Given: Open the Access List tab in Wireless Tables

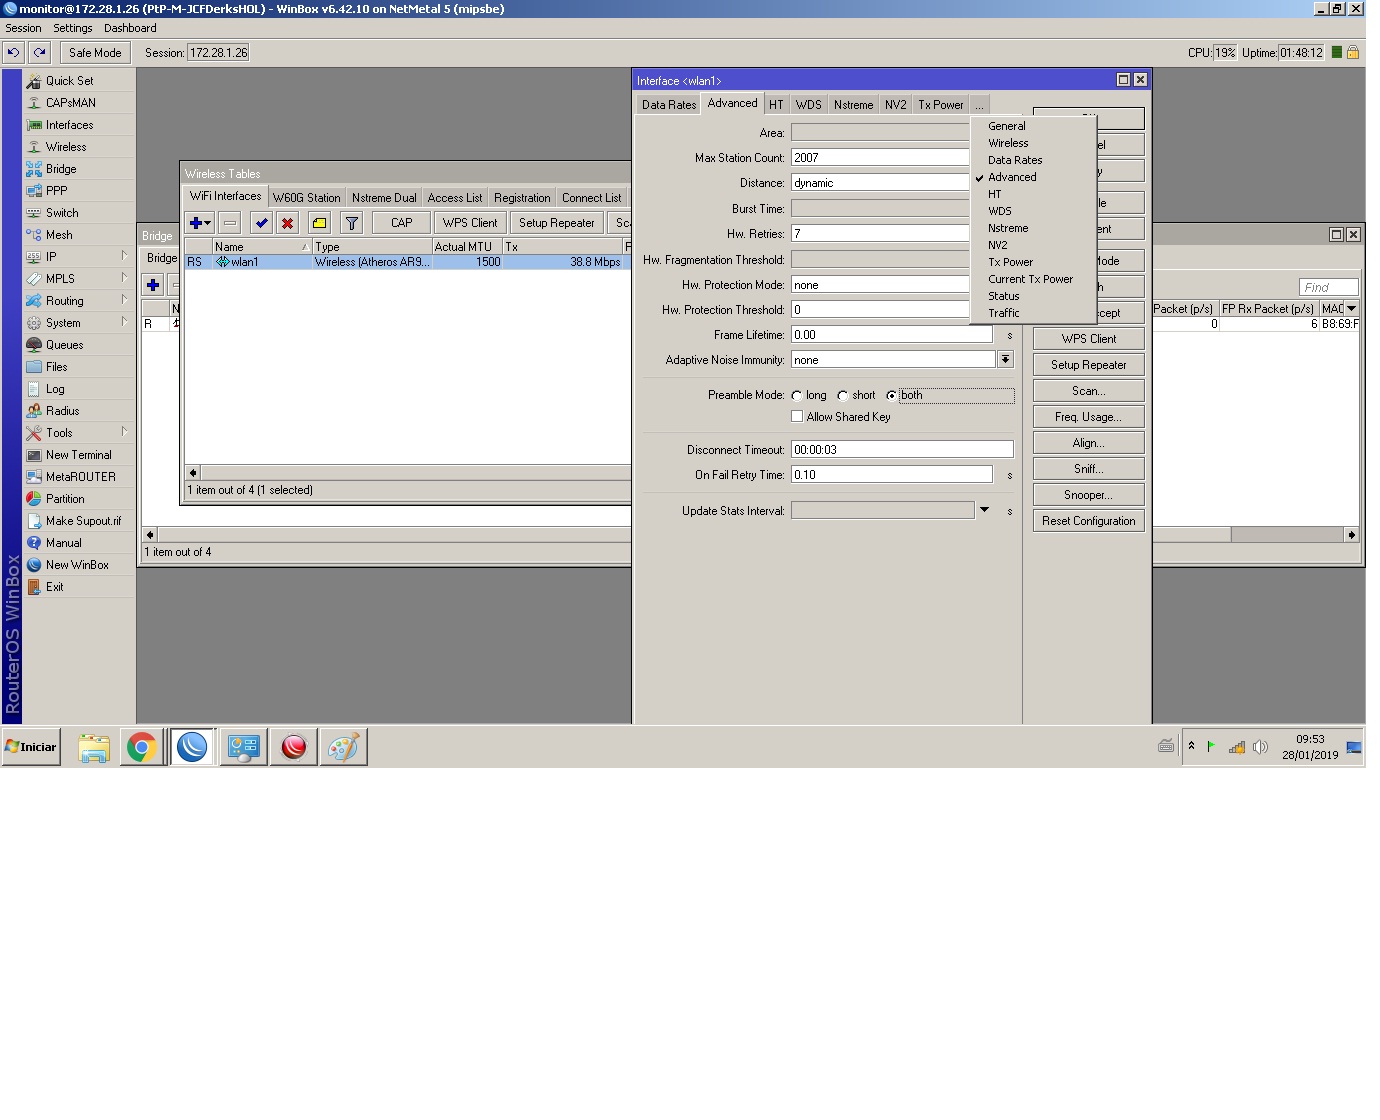Looking at the screenshot, I should click(x=455, y=198).
